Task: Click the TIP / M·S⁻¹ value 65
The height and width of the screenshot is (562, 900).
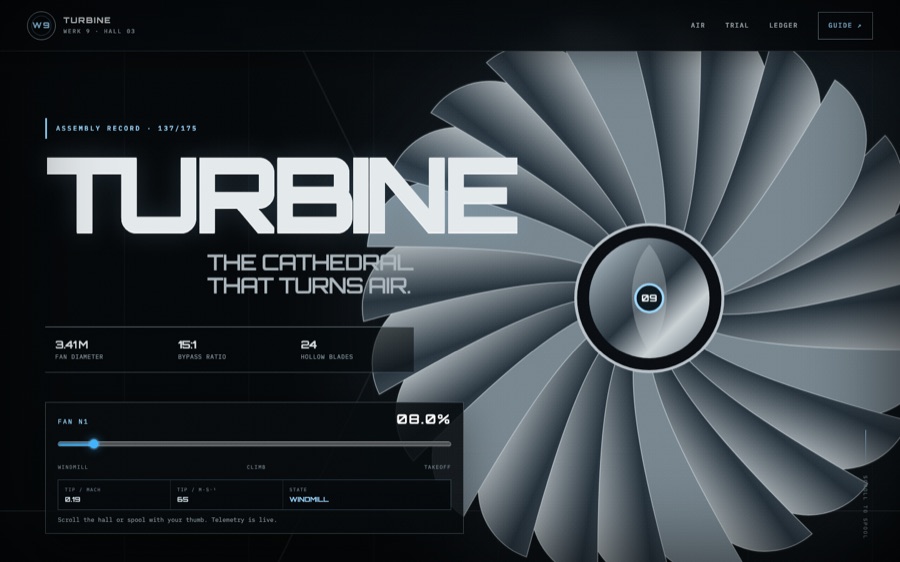Action: 183,499
